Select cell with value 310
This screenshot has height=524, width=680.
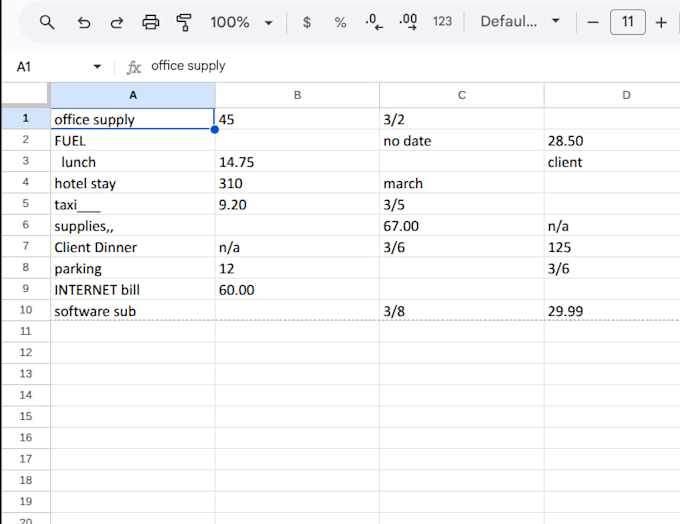tap(297, 183)
